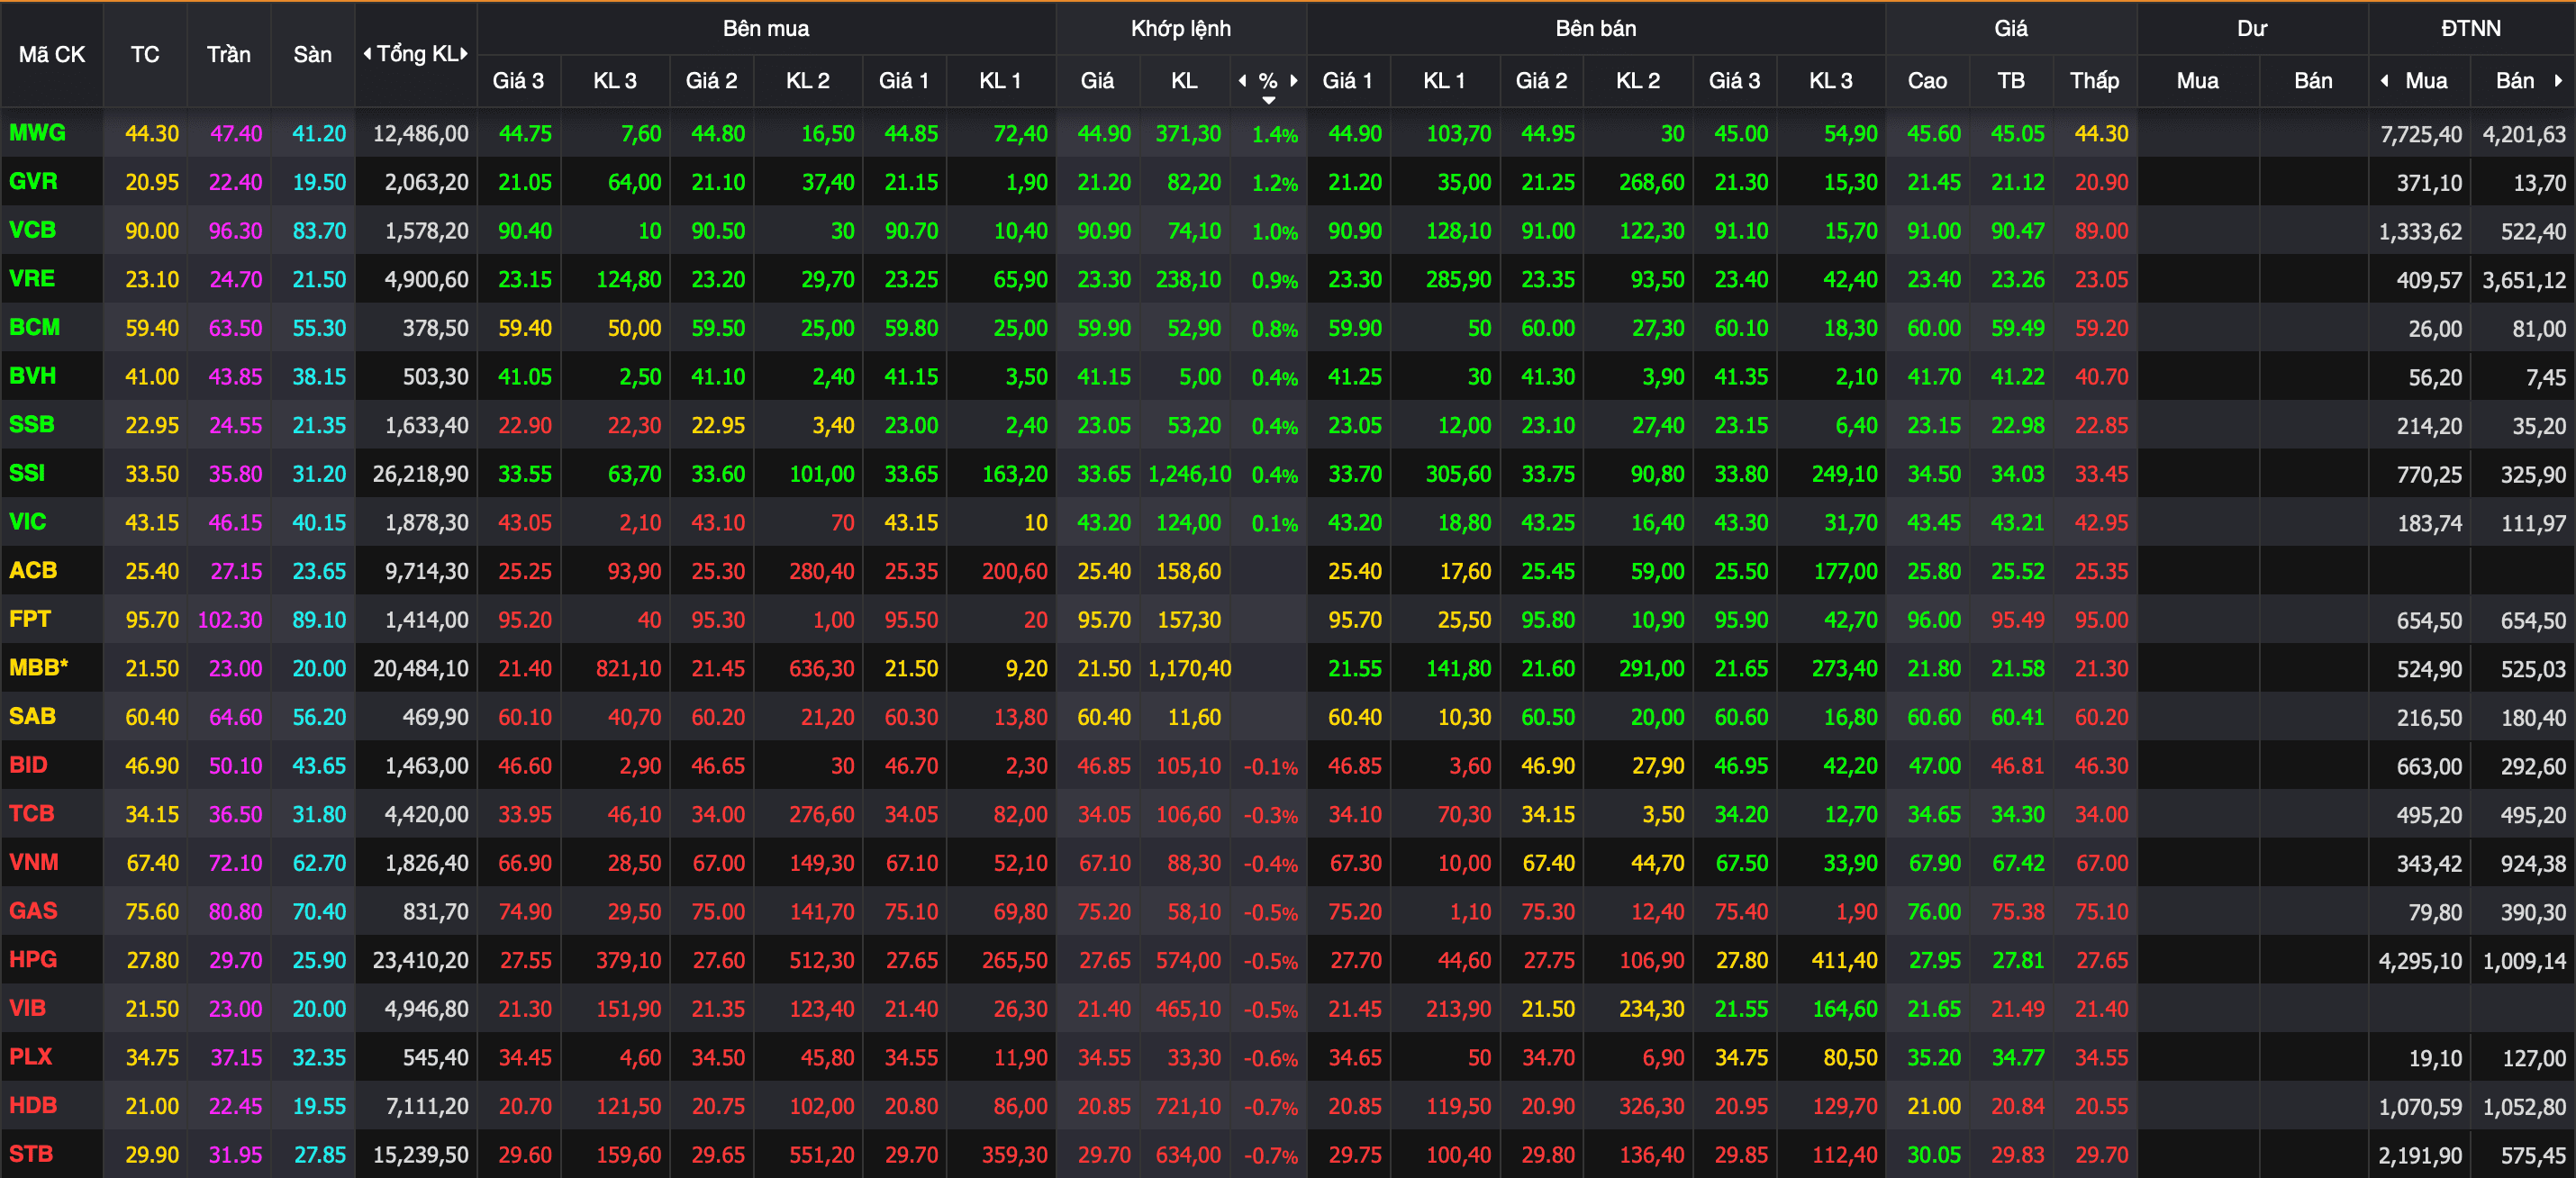Select the HDB ticker

(33, 1106)
